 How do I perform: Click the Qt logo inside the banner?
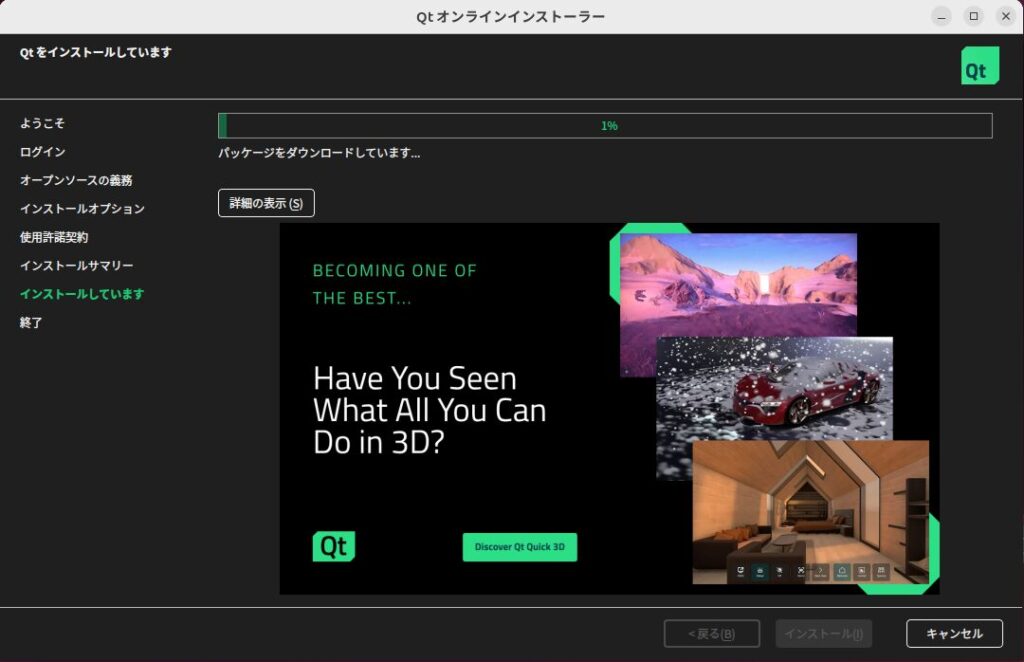click(333, 546)
